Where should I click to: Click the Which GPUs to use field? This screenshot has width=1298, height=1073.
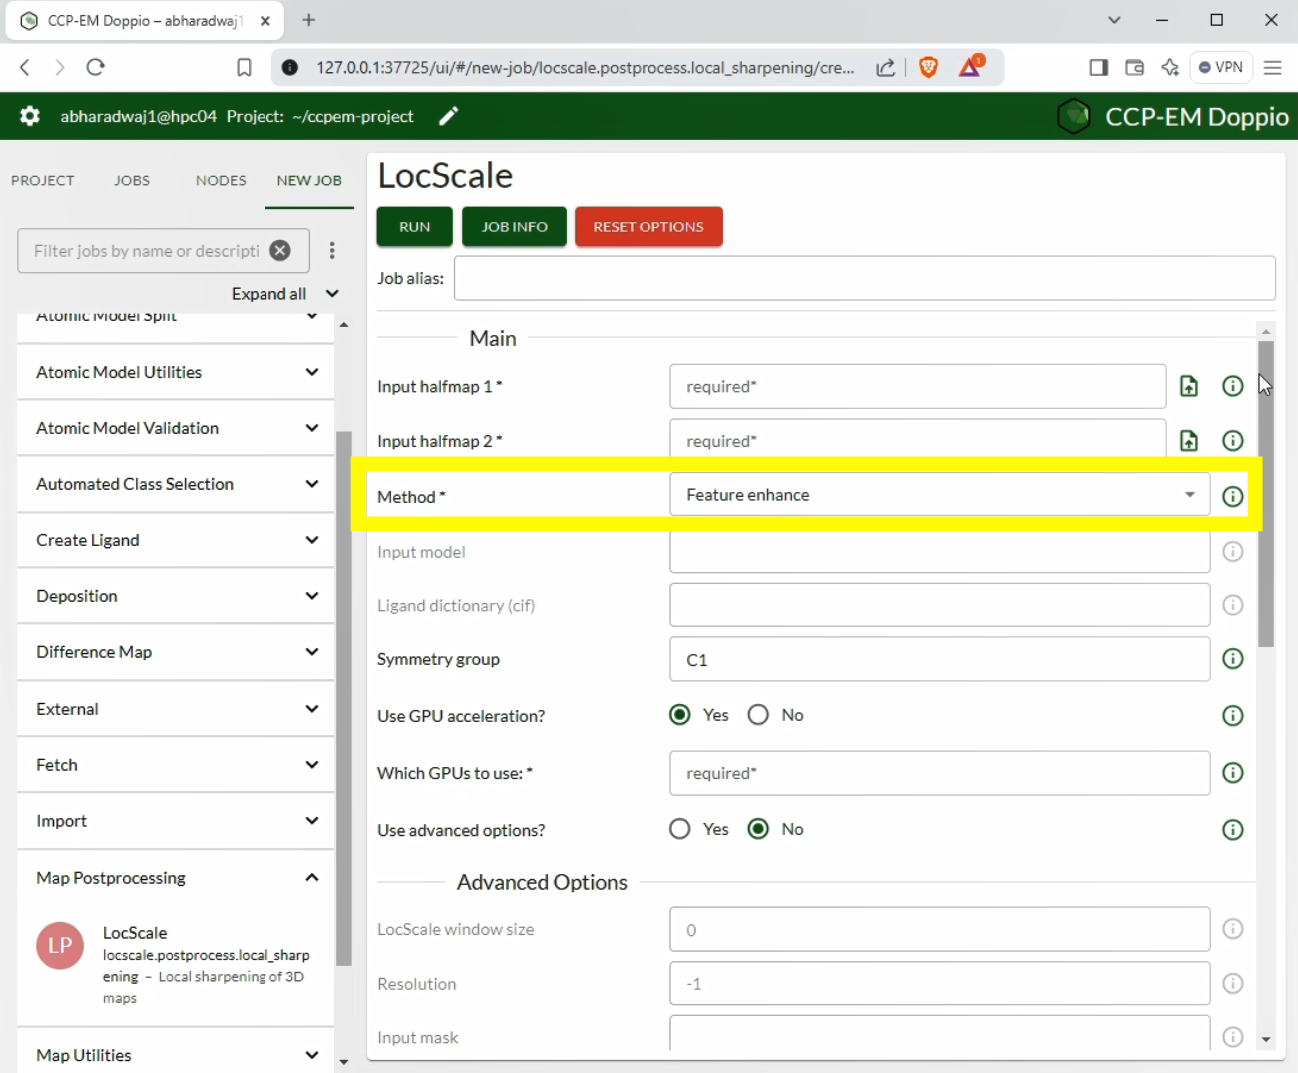(x=939, y=773)
